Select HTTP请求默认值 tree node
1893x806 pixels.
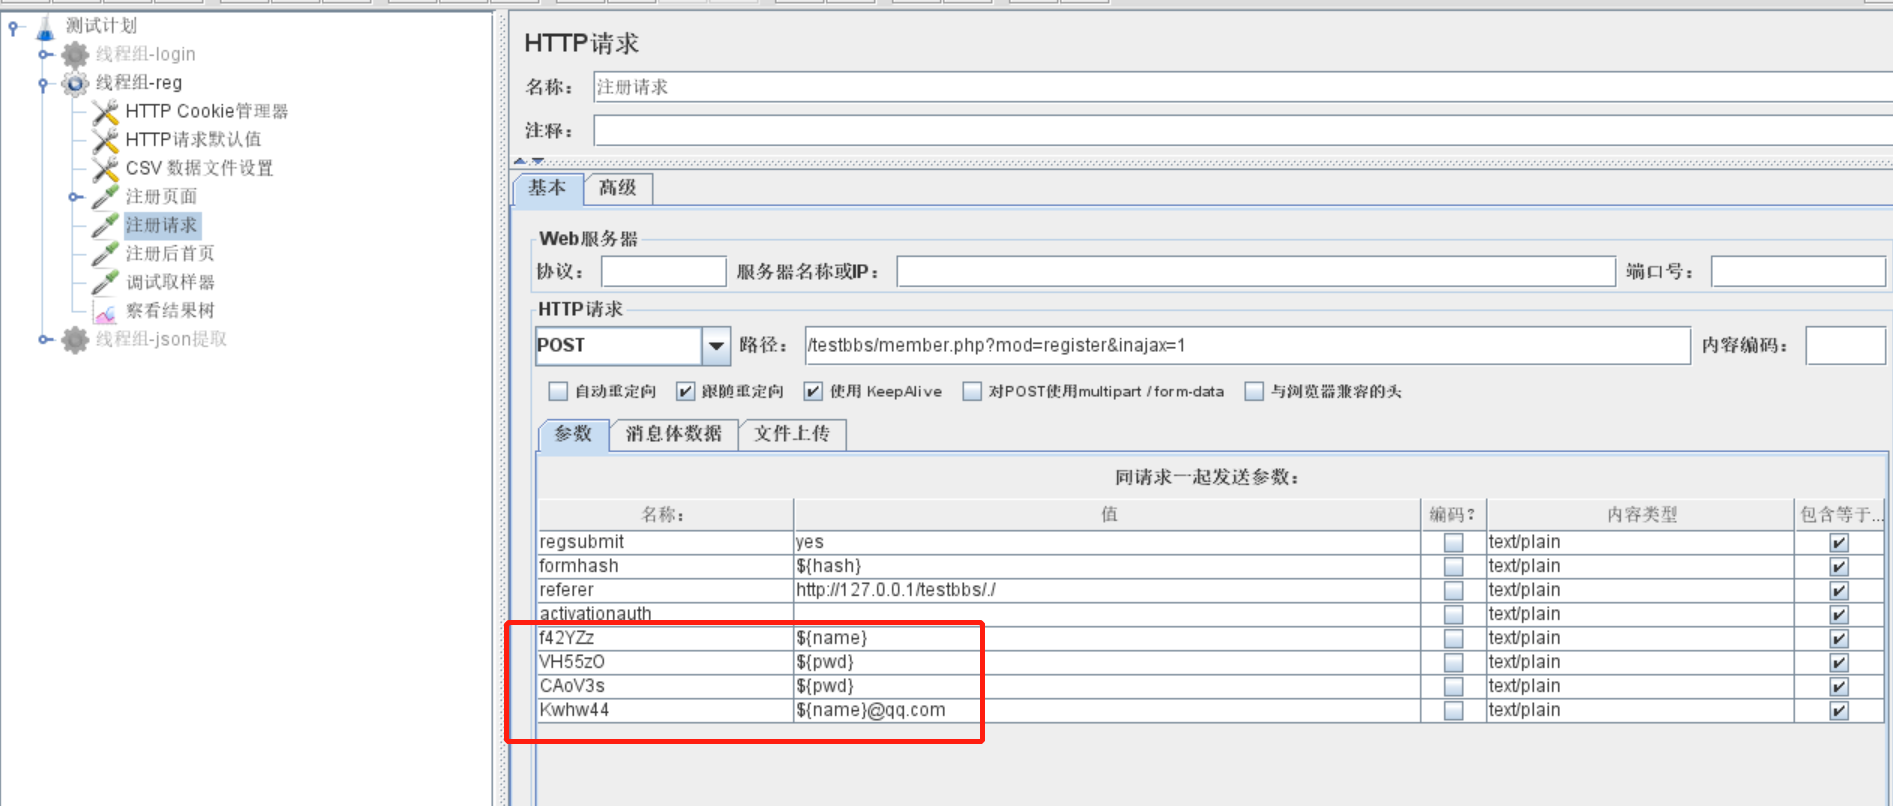pyautogui.click(x=193, y=139)
